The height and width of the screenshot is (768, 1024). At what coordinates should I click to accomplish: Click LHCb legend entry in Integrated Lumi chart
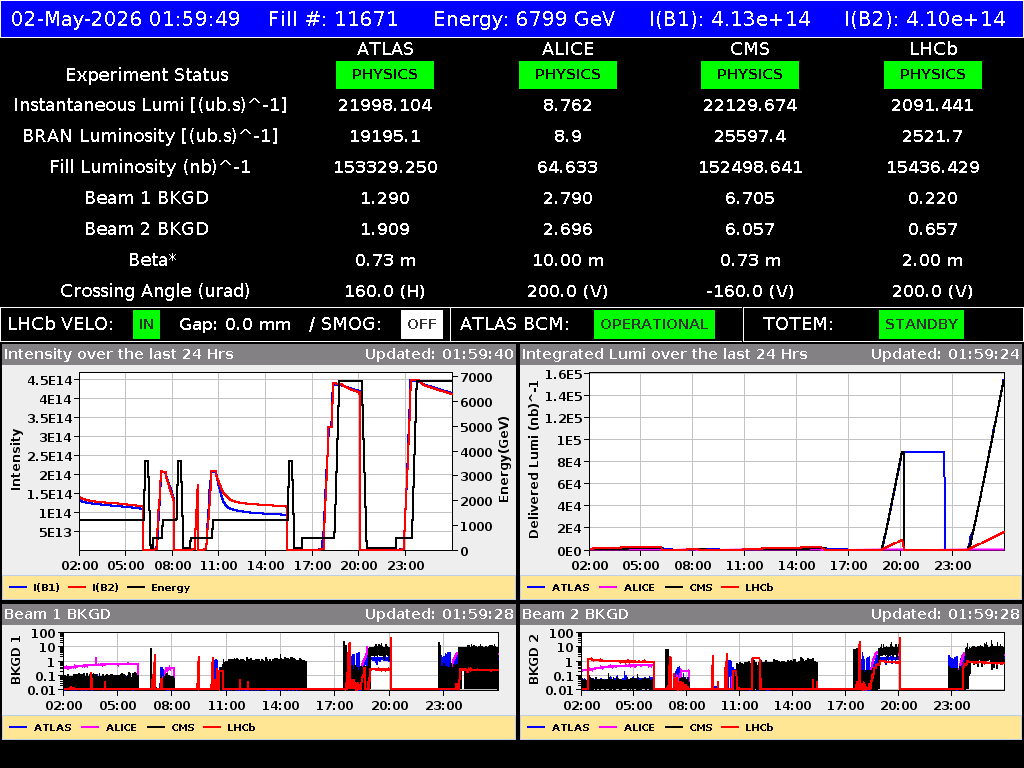point(747,588)
